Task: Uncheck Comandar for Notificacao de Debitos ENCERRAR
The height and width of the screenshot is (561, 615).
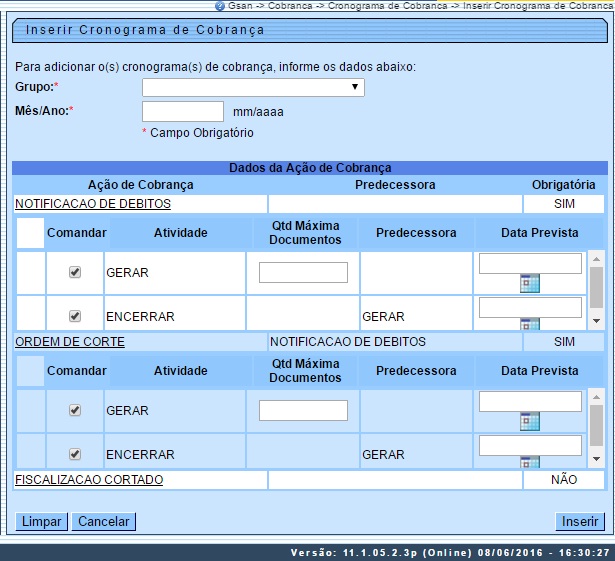Action: click(75, 316)
